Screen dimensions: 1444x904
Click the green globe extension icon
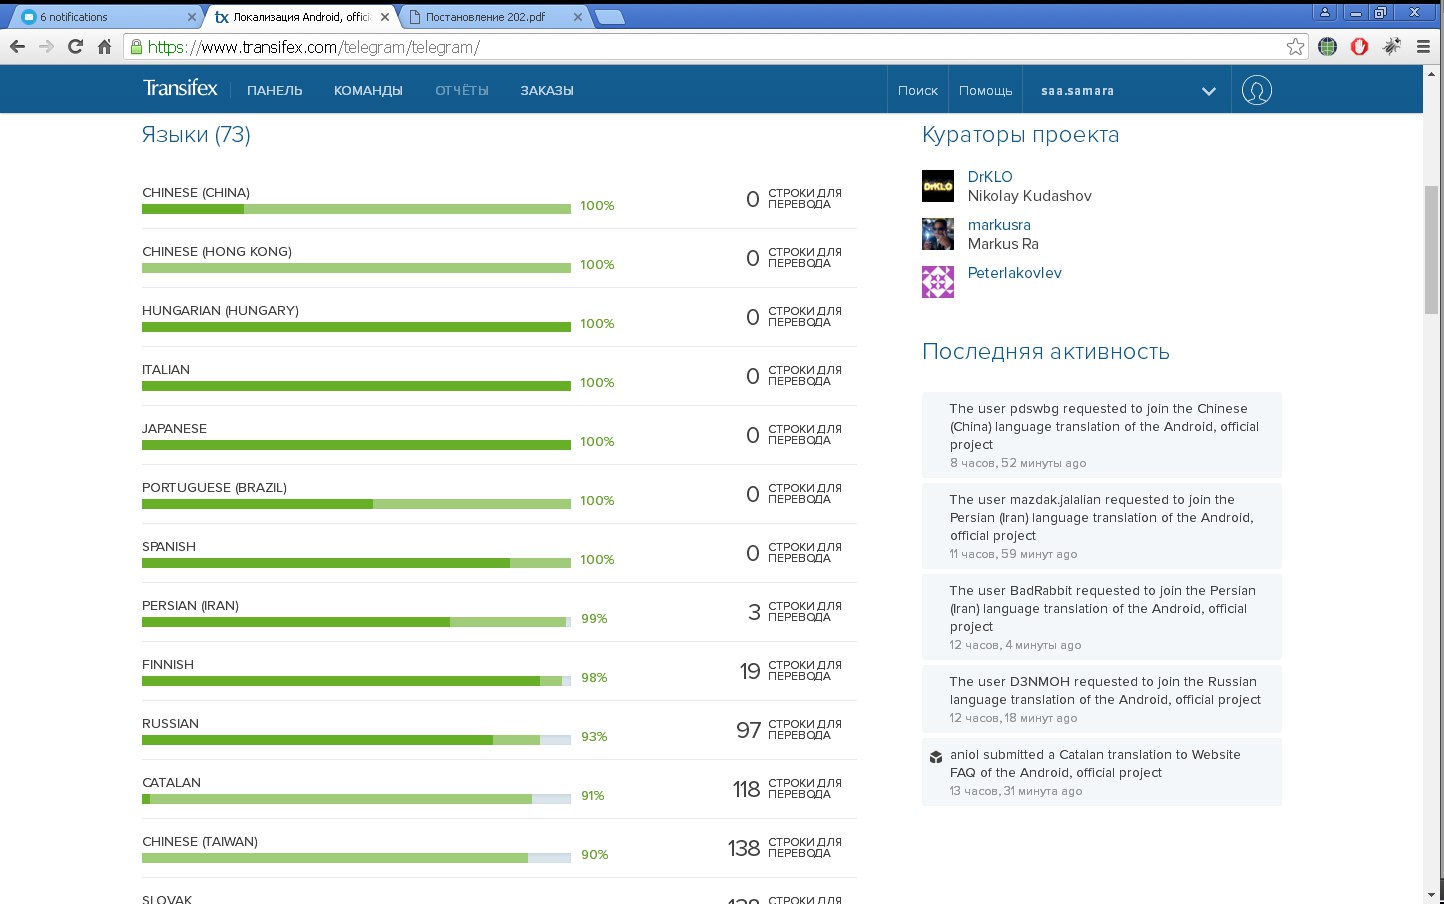(x=1327, y=46)
